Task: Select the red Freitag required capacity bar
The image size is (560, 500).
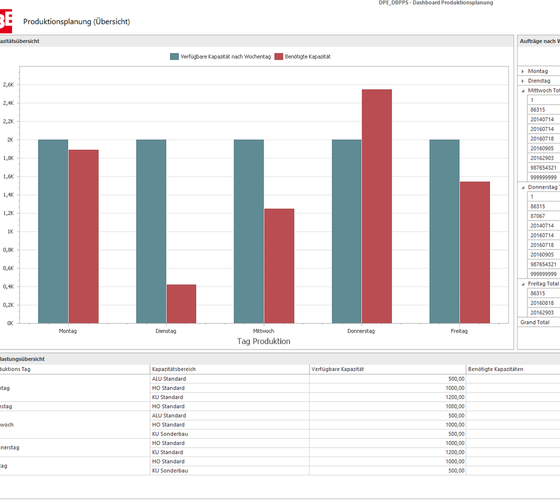Action: click(x=475, y=252)
